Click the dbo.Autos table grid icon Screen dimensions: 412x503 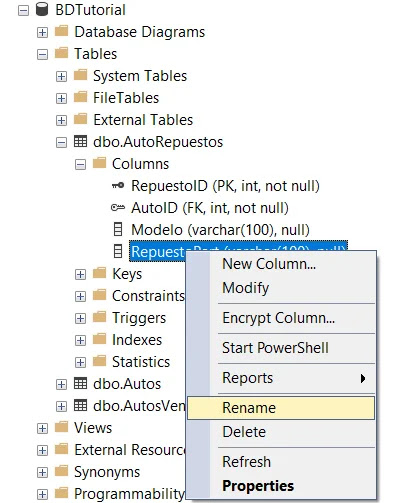tap(80, 384)
